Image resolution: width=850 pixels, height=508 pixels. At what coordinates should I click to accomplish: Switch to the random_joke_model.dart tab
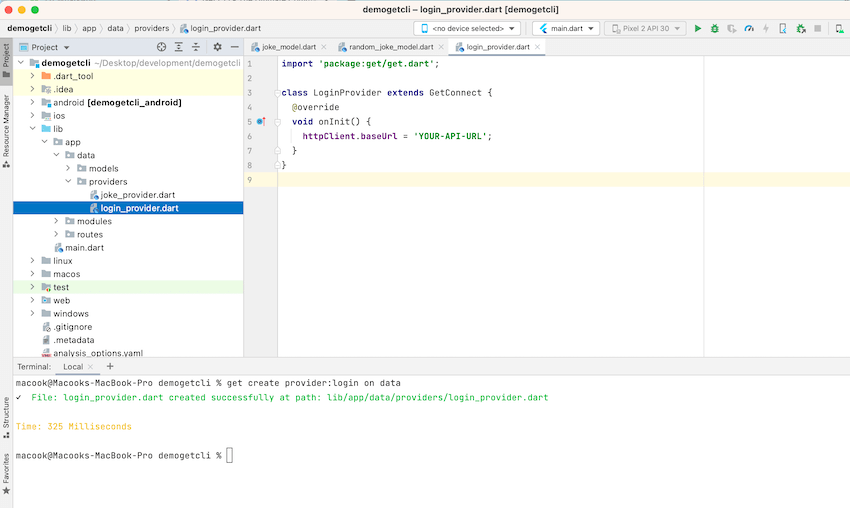(390, 47)
